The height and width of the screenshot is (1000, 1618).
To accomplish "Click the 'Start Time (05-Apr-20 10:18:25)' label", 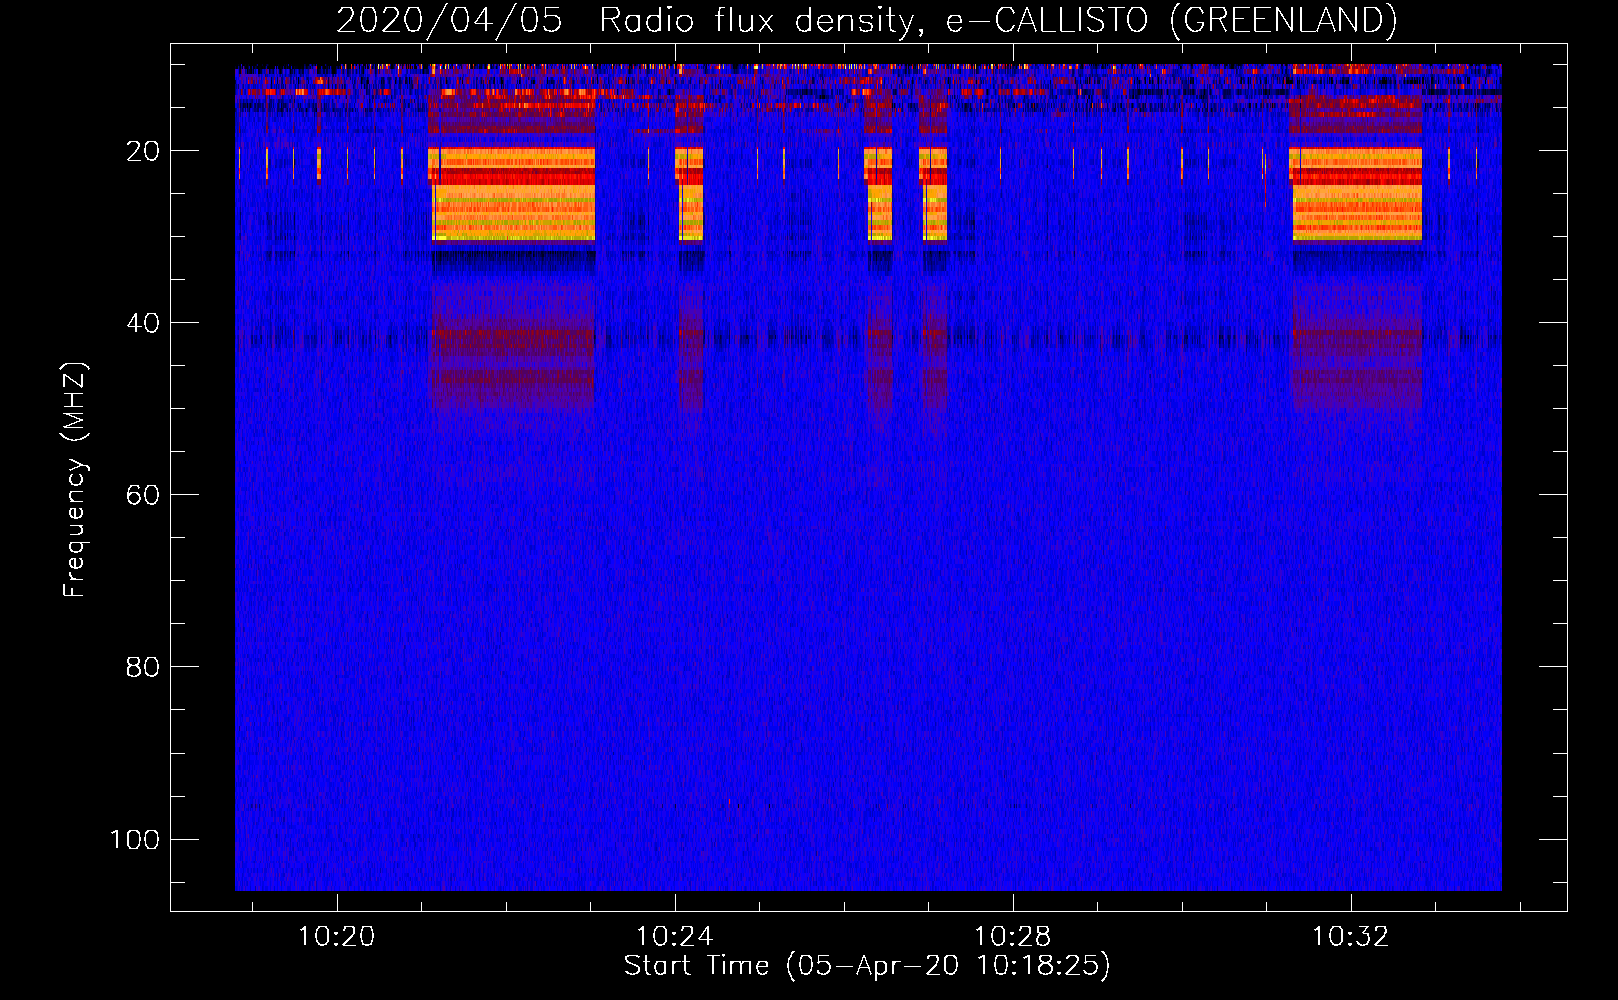I will pos(867,966).
